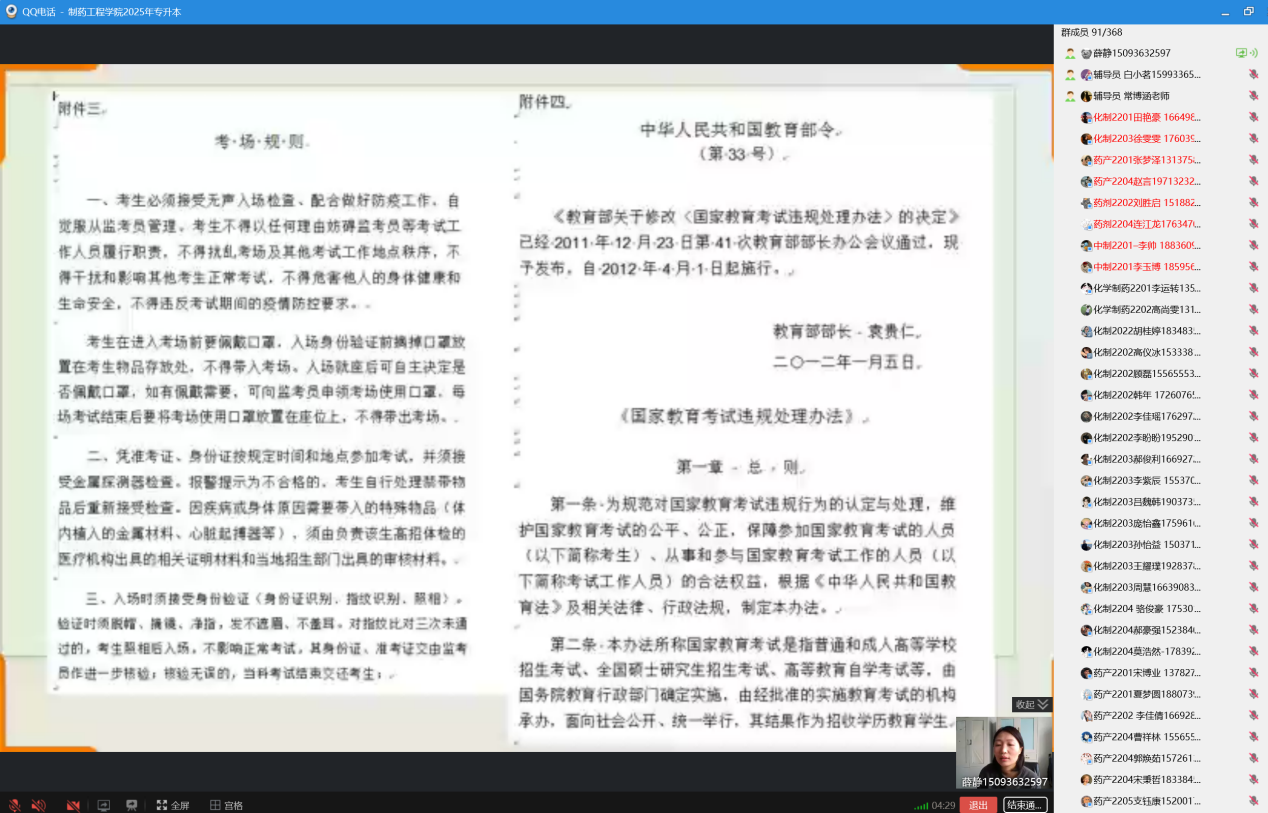1268x813 pixels.
Task: Click 薛静's green speaking indicator
Action: click(x=1254, y=53)
